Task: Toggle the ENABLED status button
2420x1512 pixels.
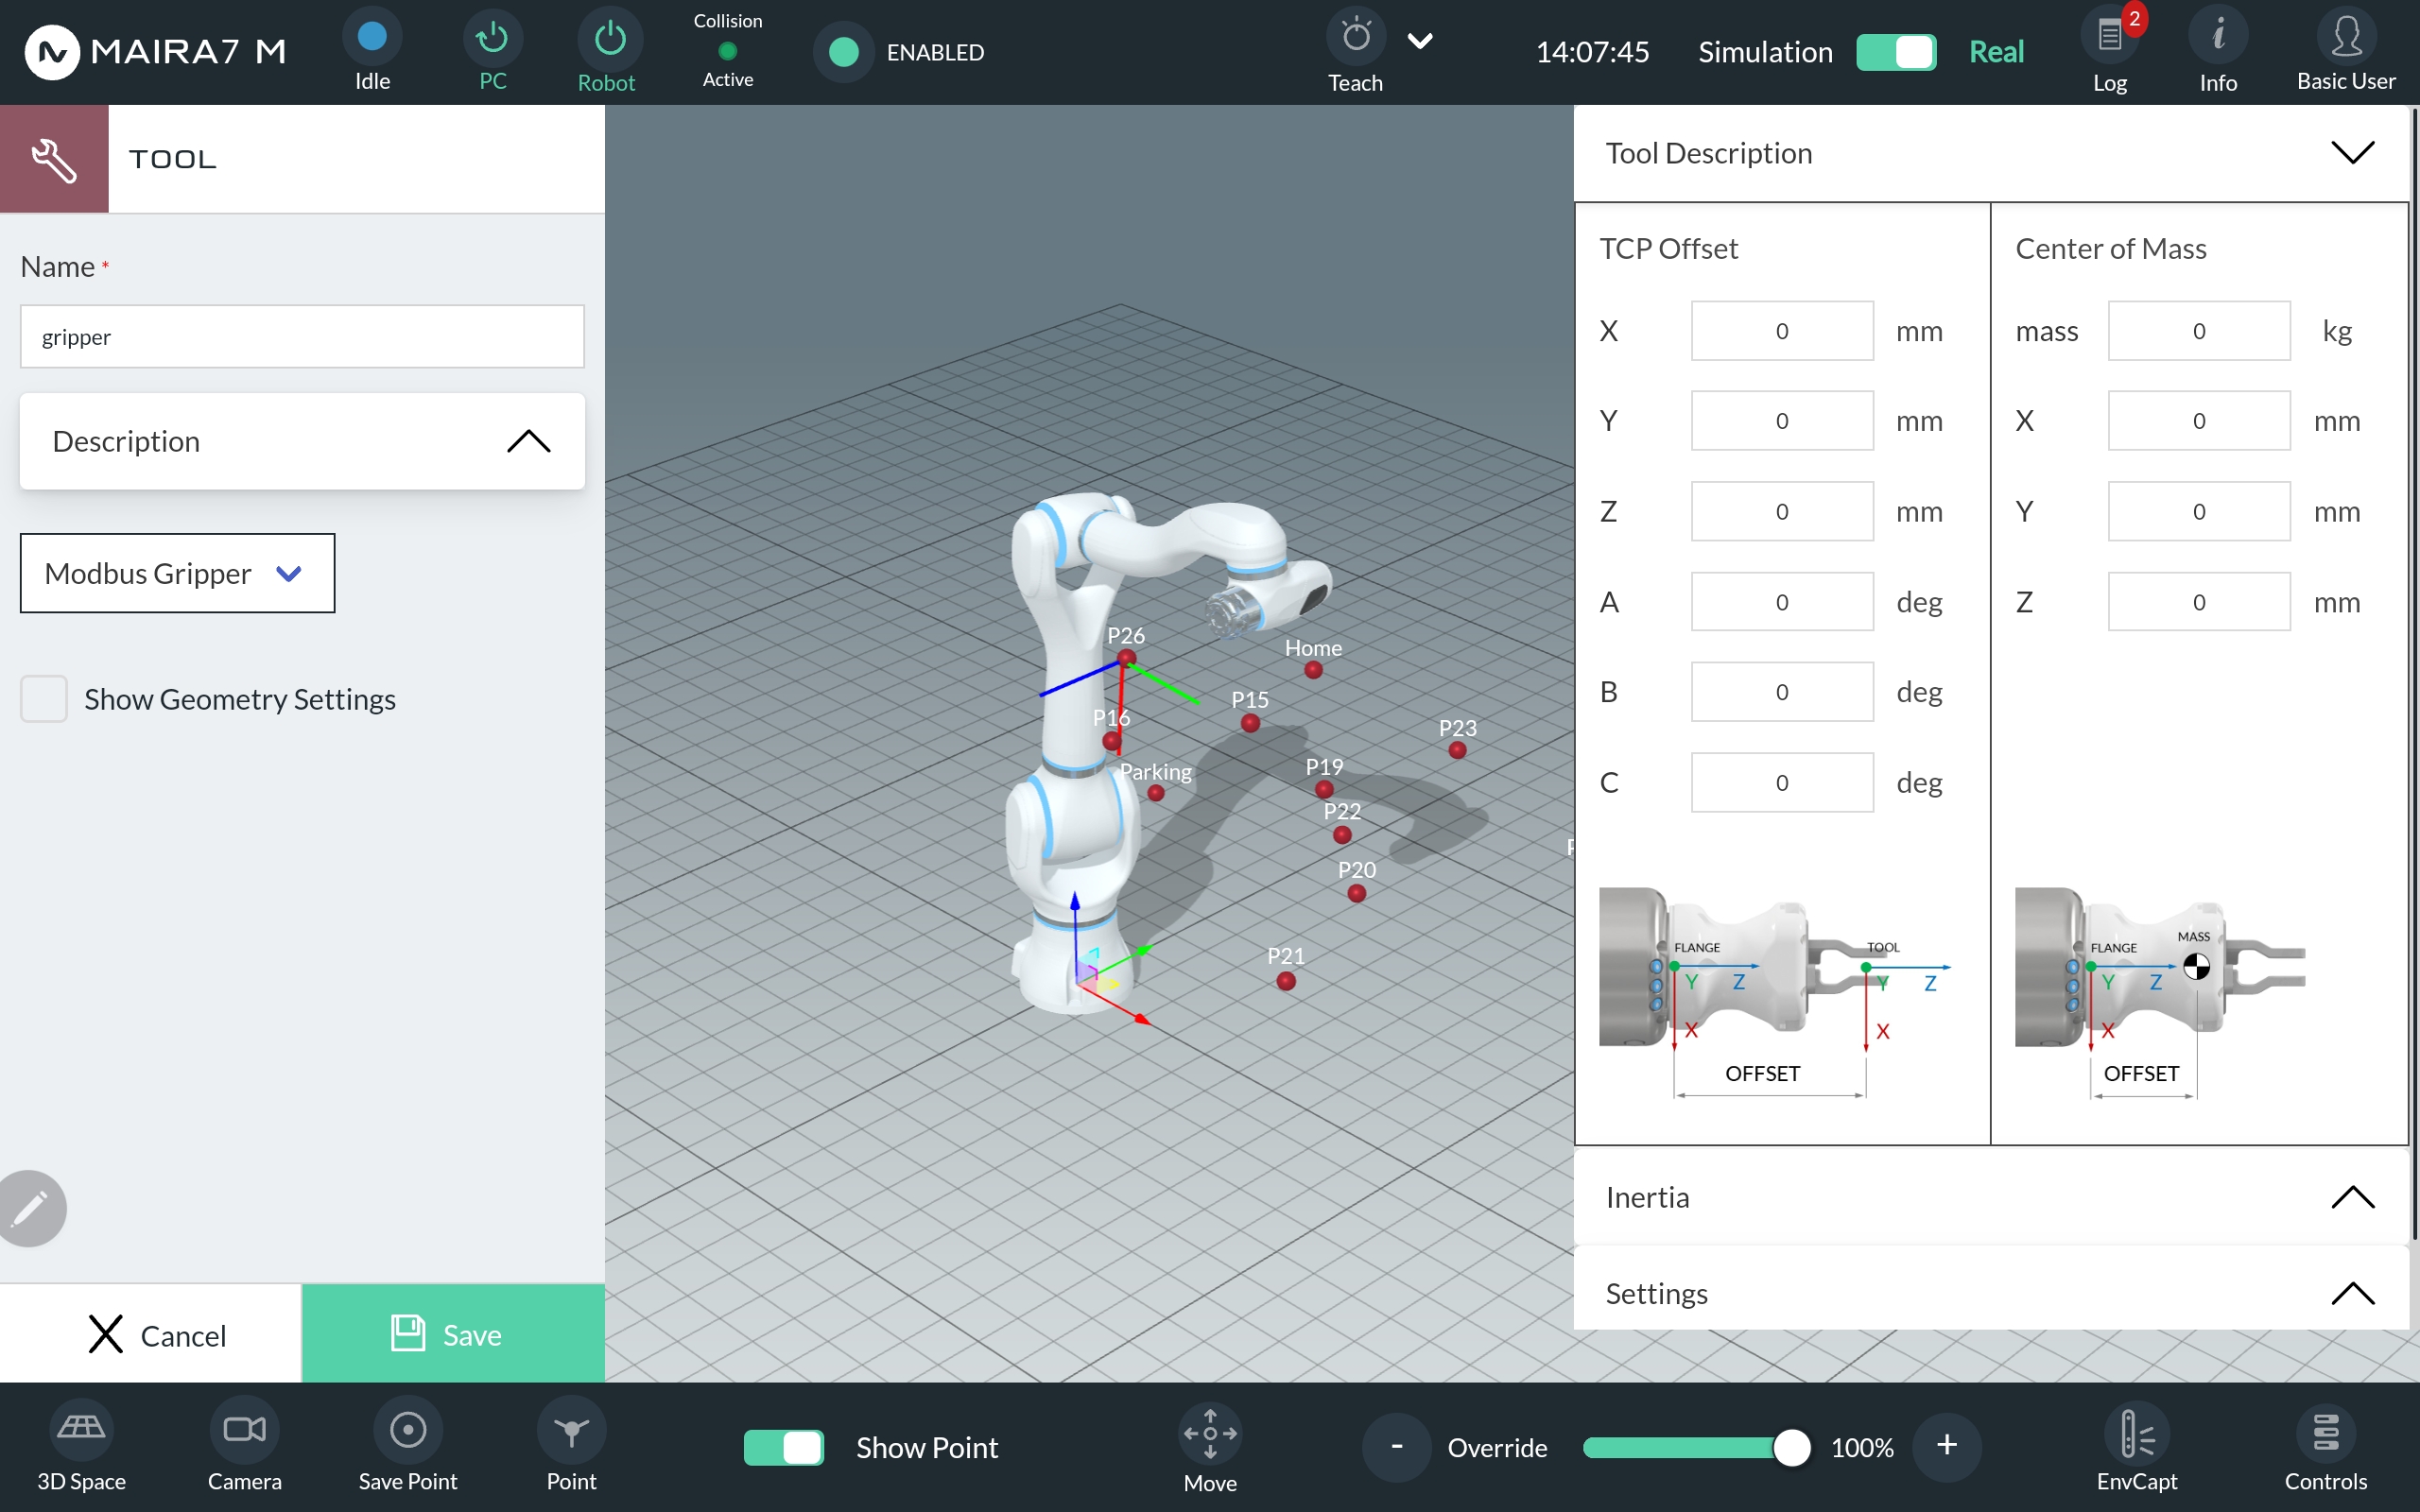Action: pos(844,52)
